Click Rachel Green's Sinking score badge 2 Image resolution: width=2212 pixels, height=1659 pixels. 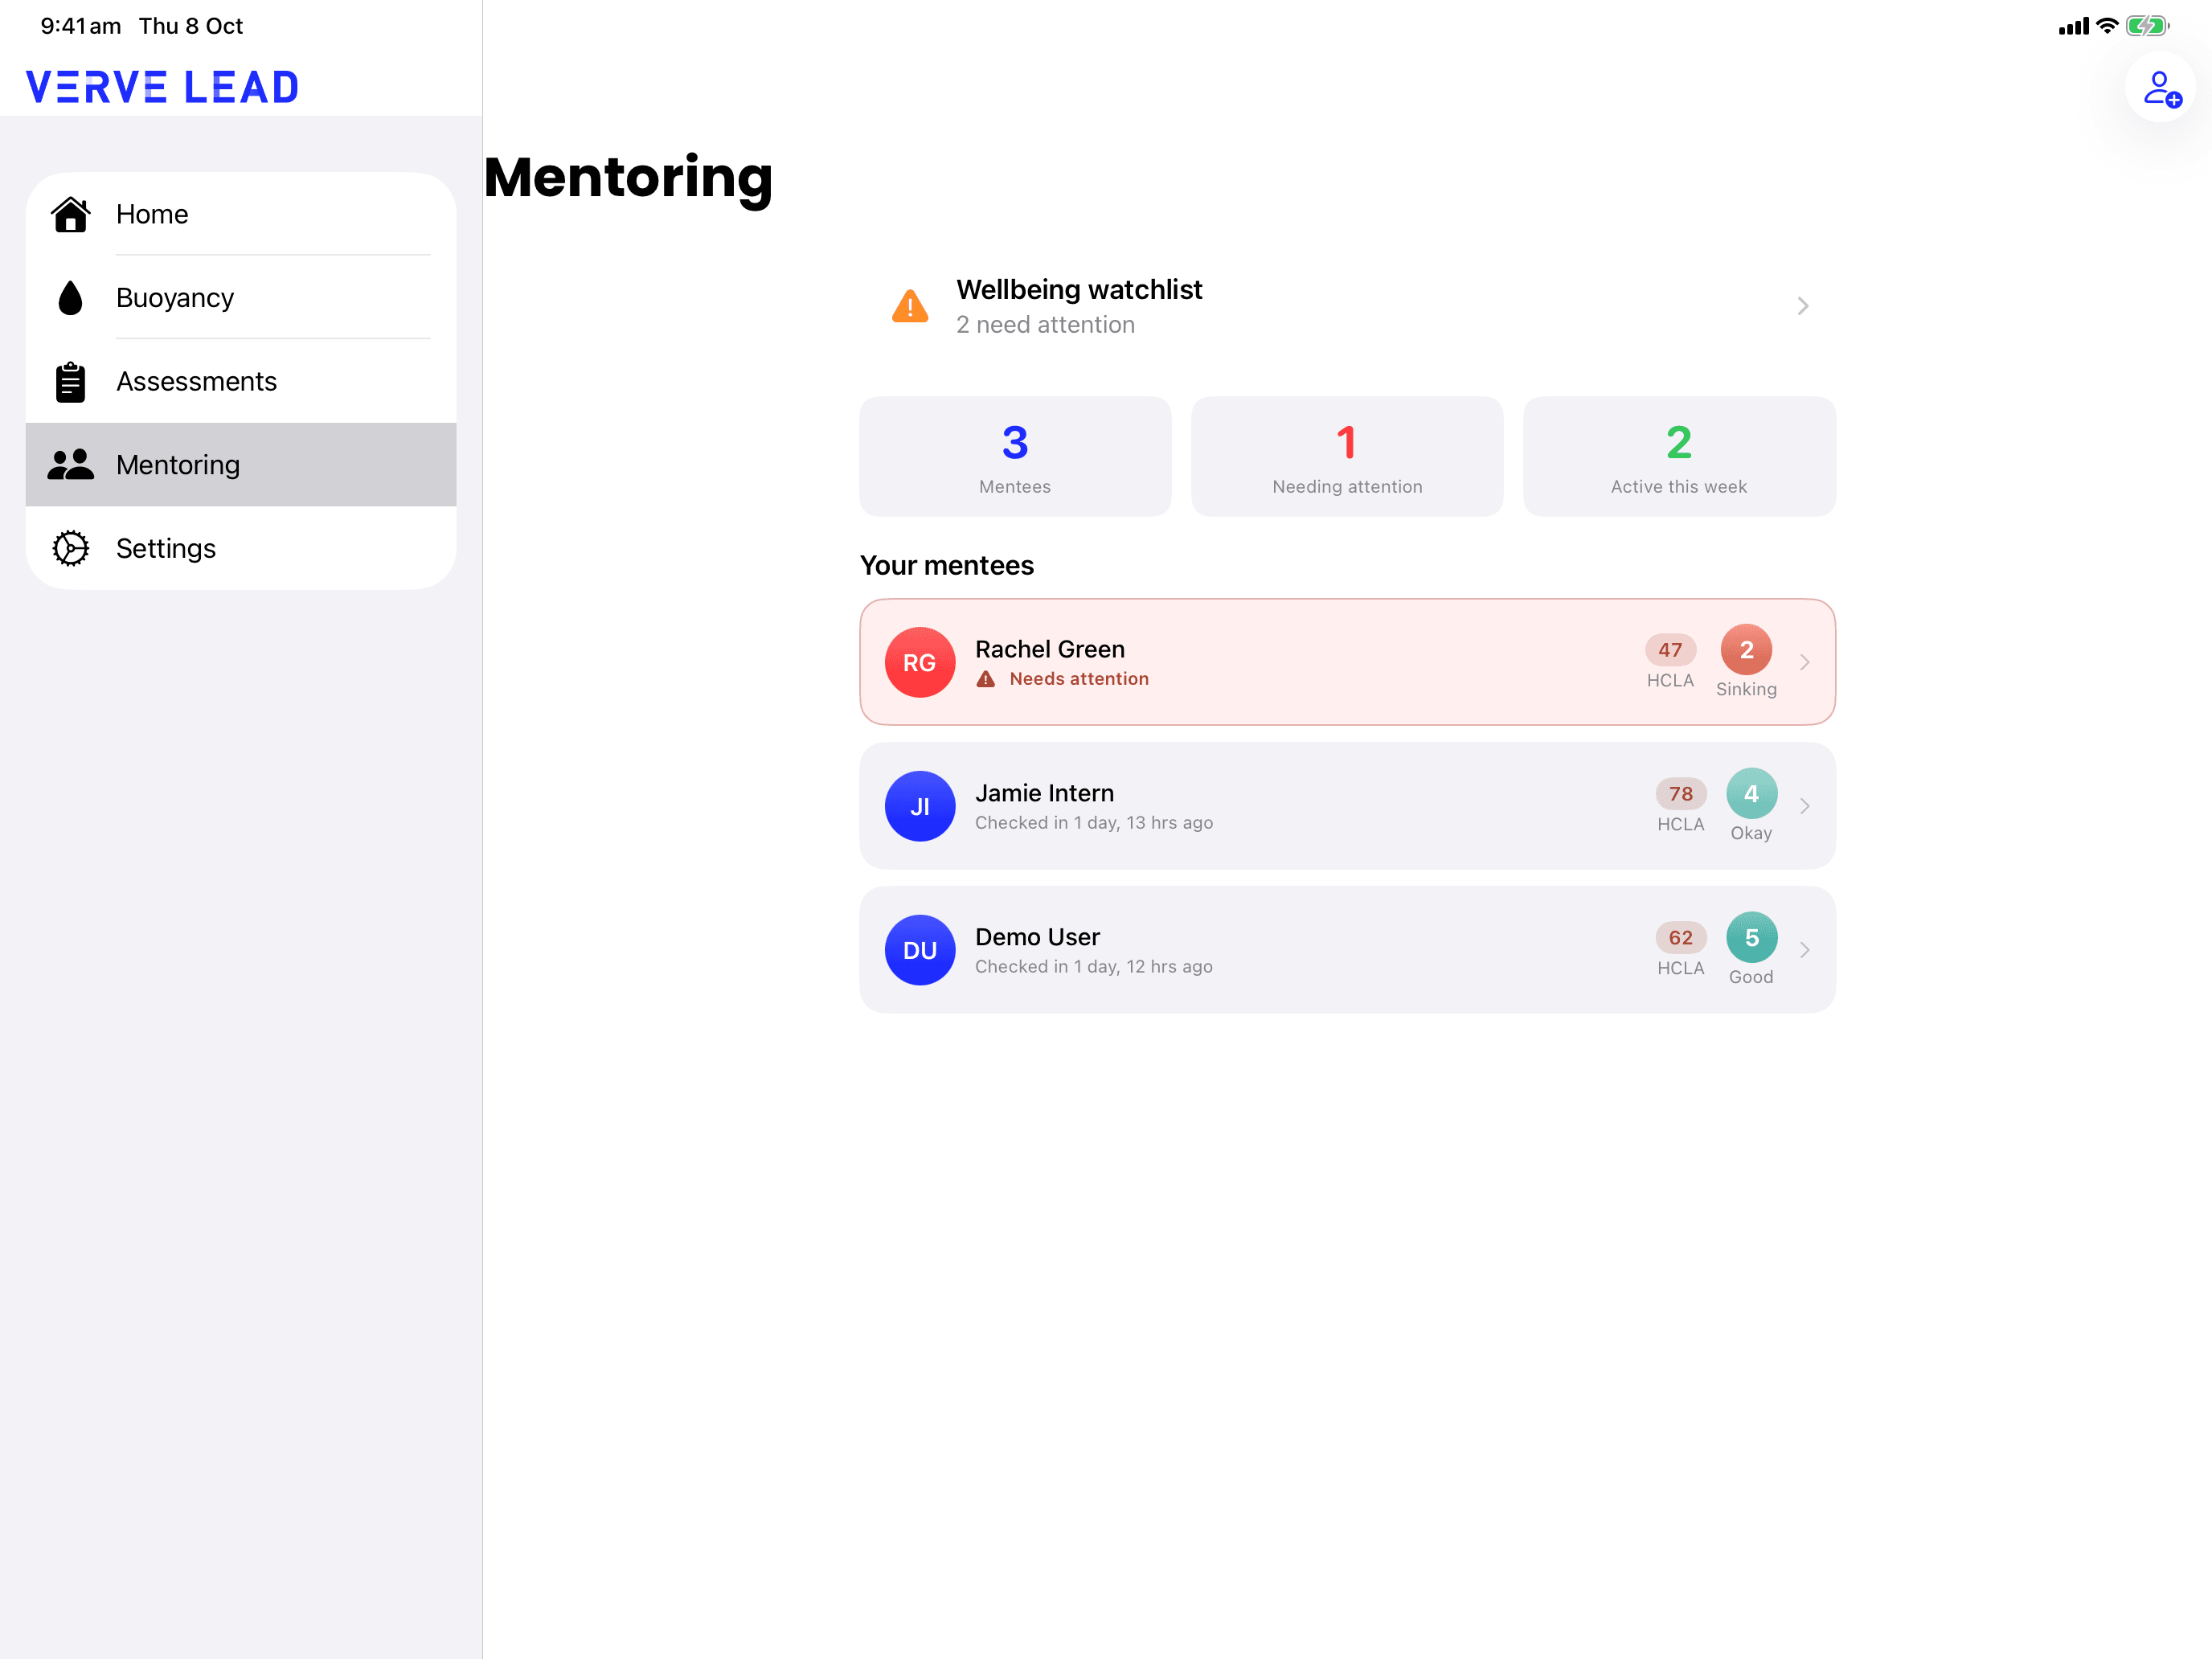point(1746,650)
